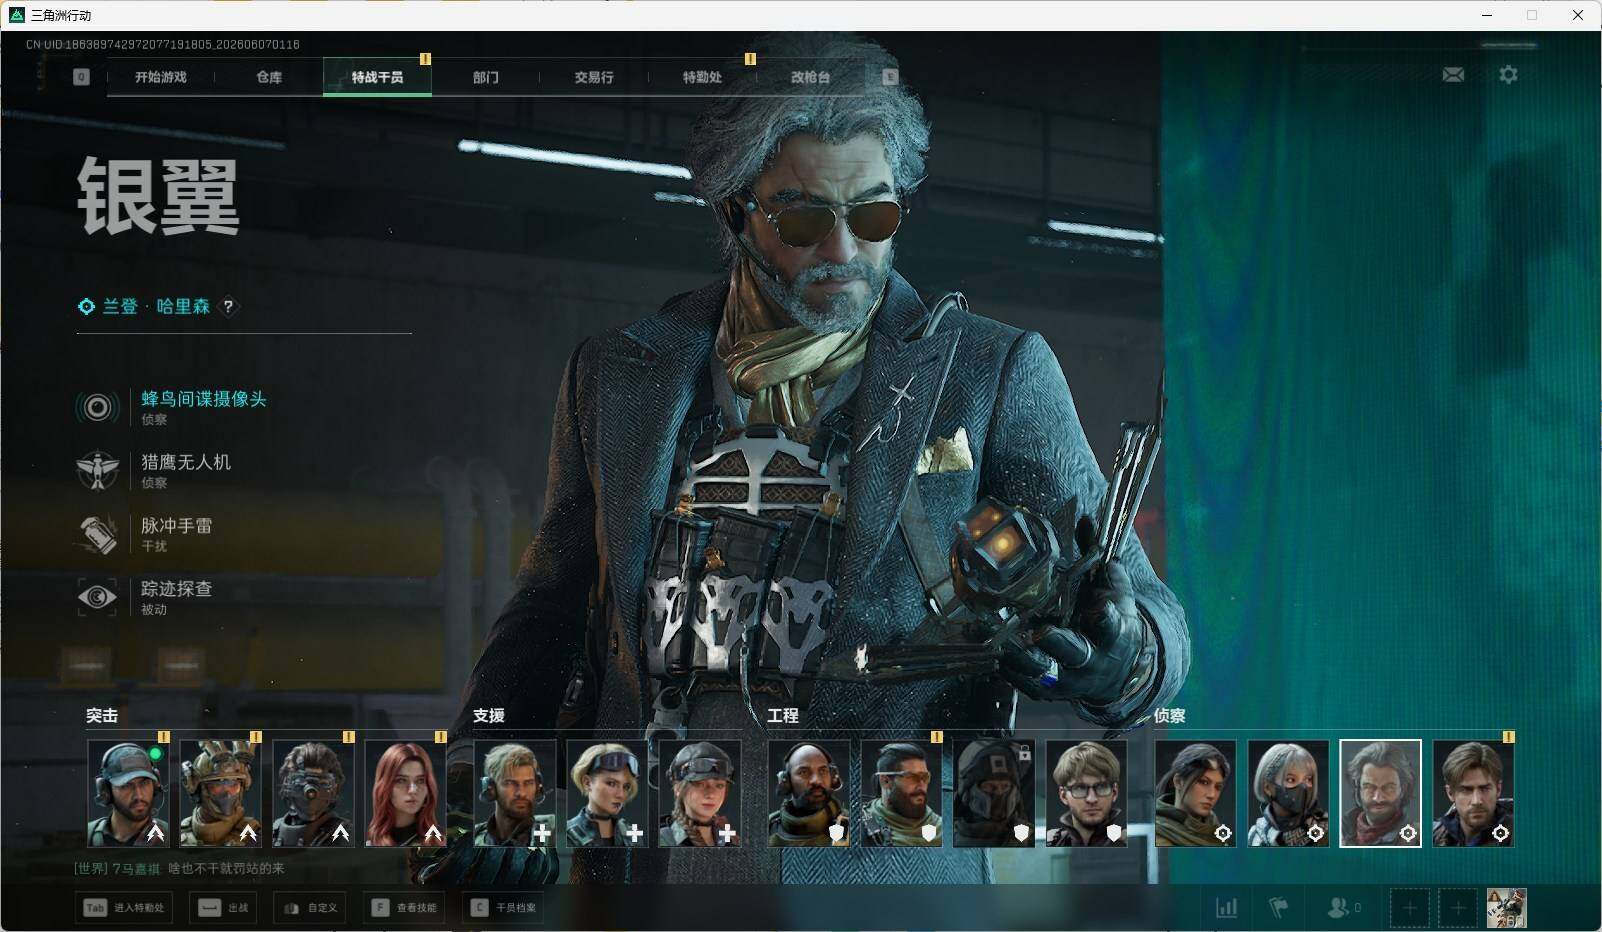Screen dimensions: 1602x932
Task: Open the bar chart statistics icon
Action: [x=1226, y=908]
